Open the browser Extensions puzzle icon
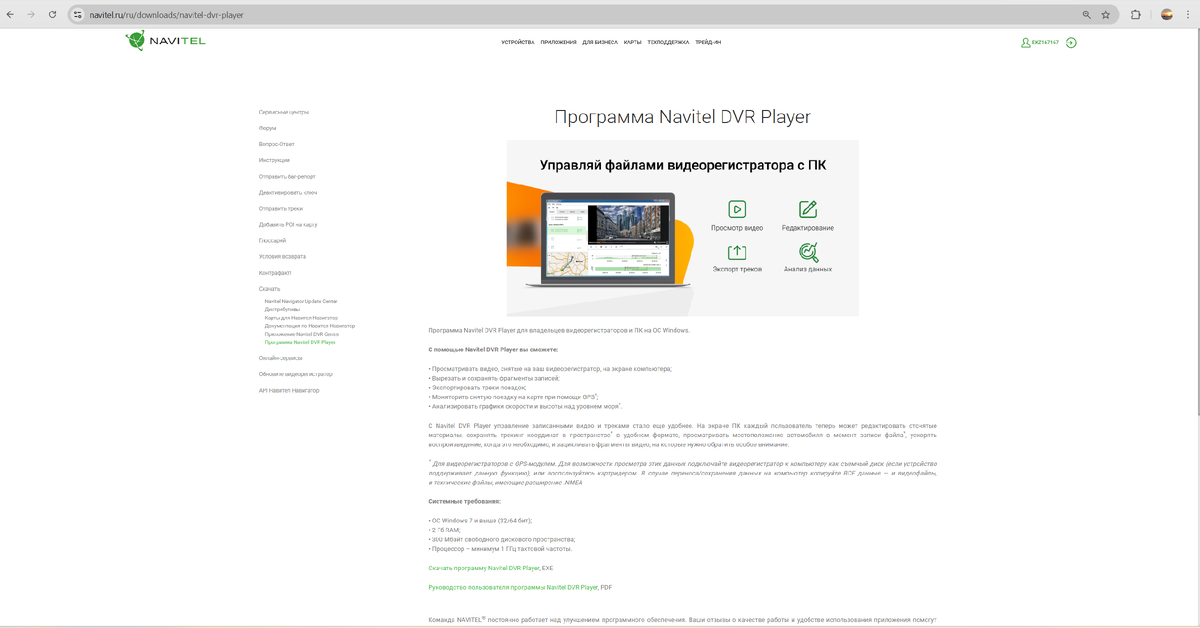 point(1136,15)
